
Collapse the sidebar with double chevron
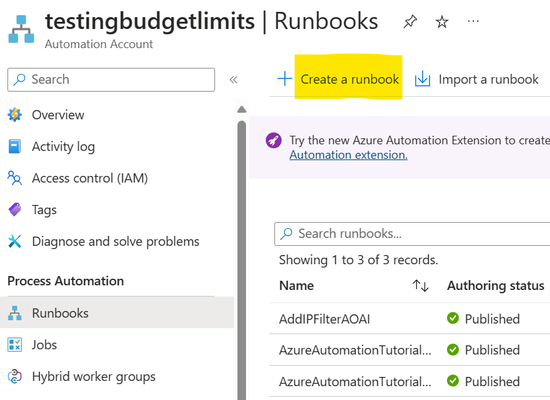click(234, 80)
